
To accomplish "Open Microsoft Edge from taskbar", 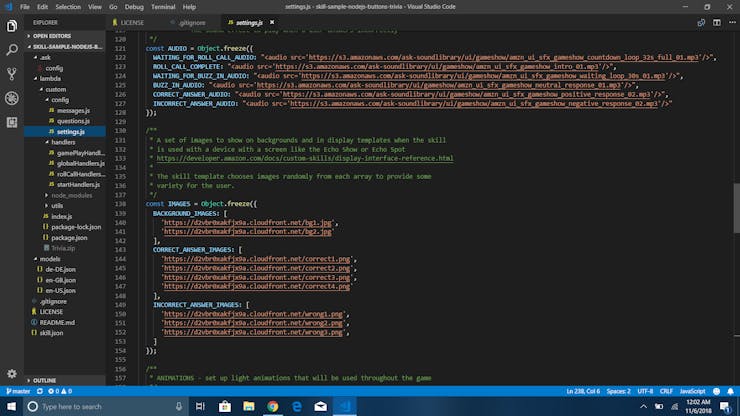I will [297, 407].
